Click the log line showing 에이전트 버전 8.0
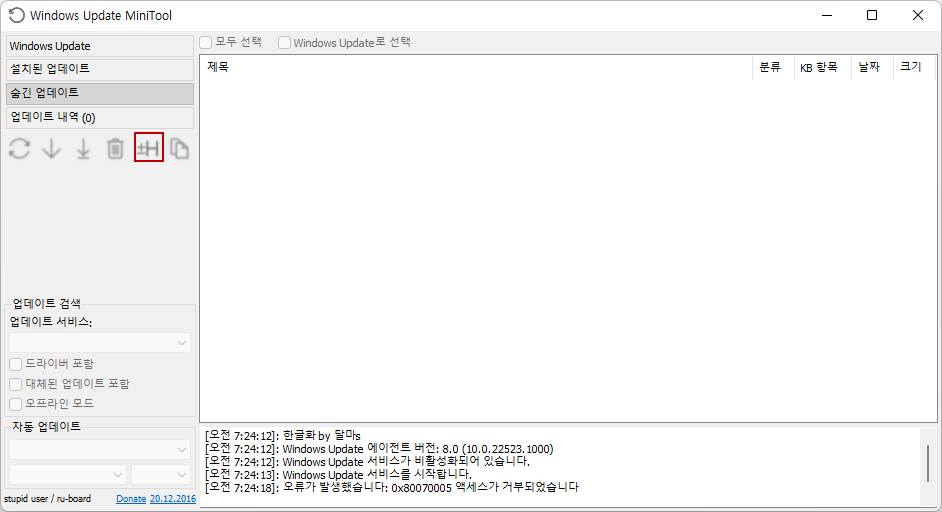942x512 pixels. [x=379, y=448]
